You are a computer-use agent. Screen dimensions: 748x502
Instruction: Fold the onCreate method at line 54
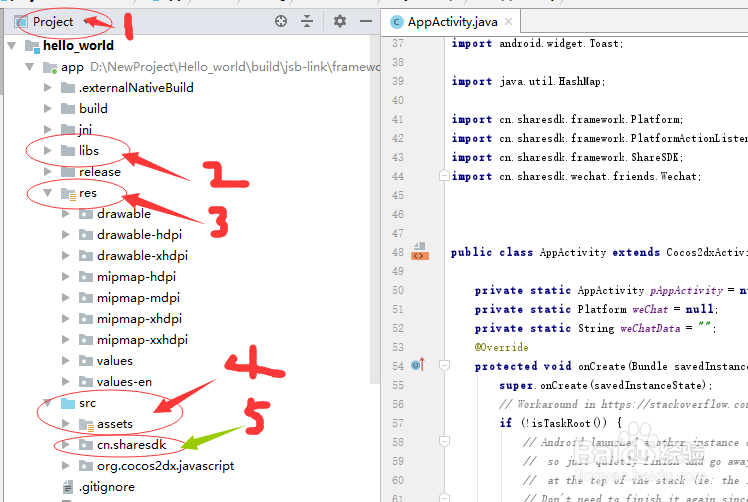444,366
